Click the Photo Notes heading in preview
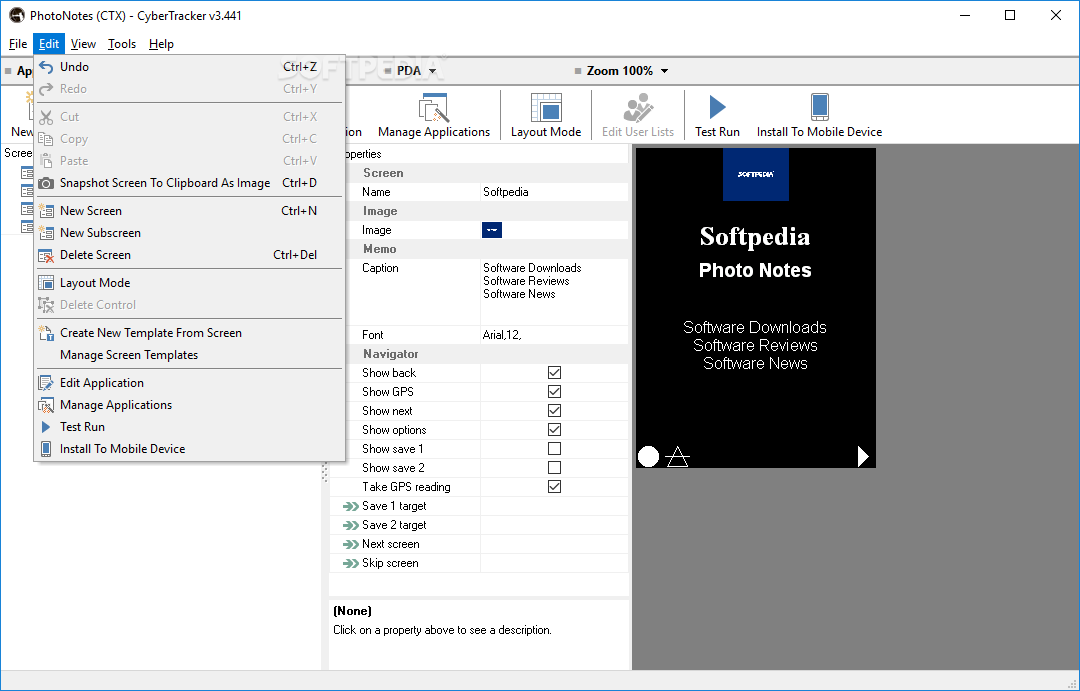The width and height of the screenshot is (1080, 691). (x=755, y=270)
